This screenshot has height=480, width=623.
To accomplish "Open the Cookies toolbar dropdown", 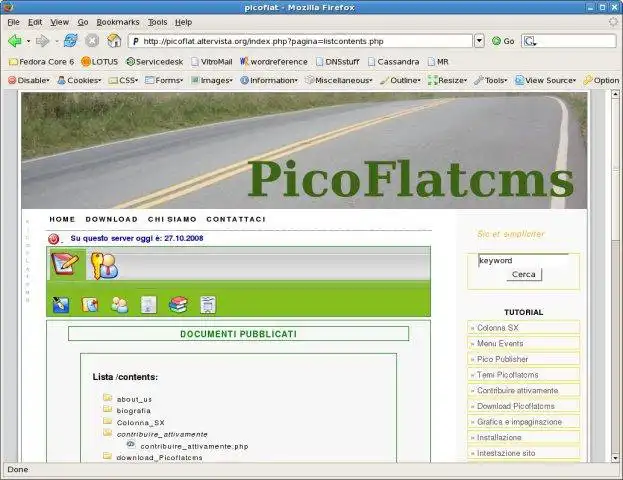I will point(79,81).
